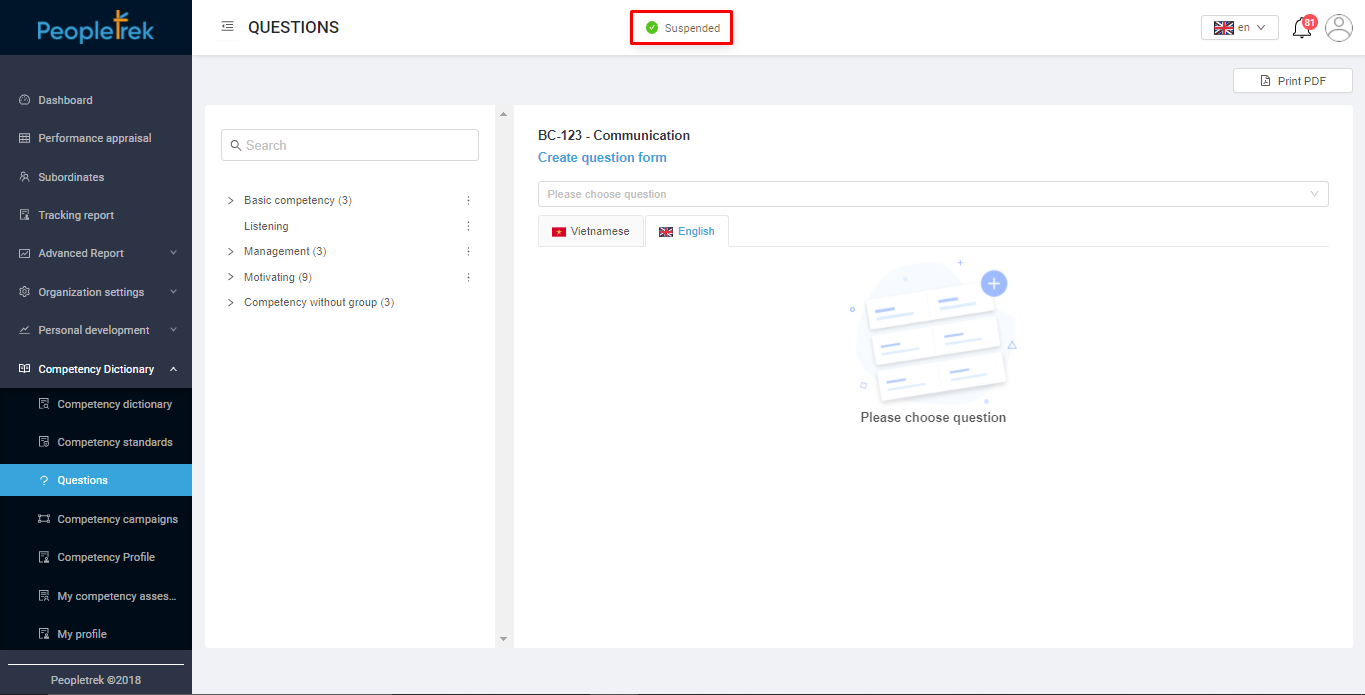The width and height of the screenshot is (1365, 695).
Task: Click the Print PDF button
Action: (x=1293, y=81)
